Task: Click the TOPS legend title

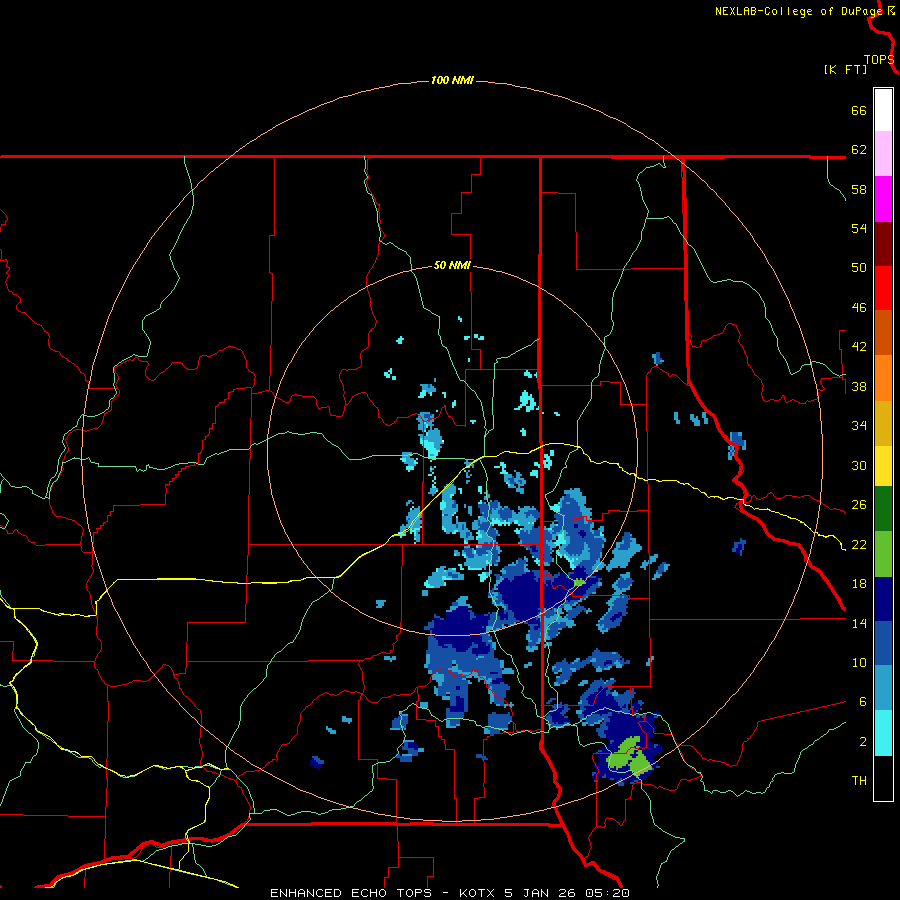Action: click(879, 60)
